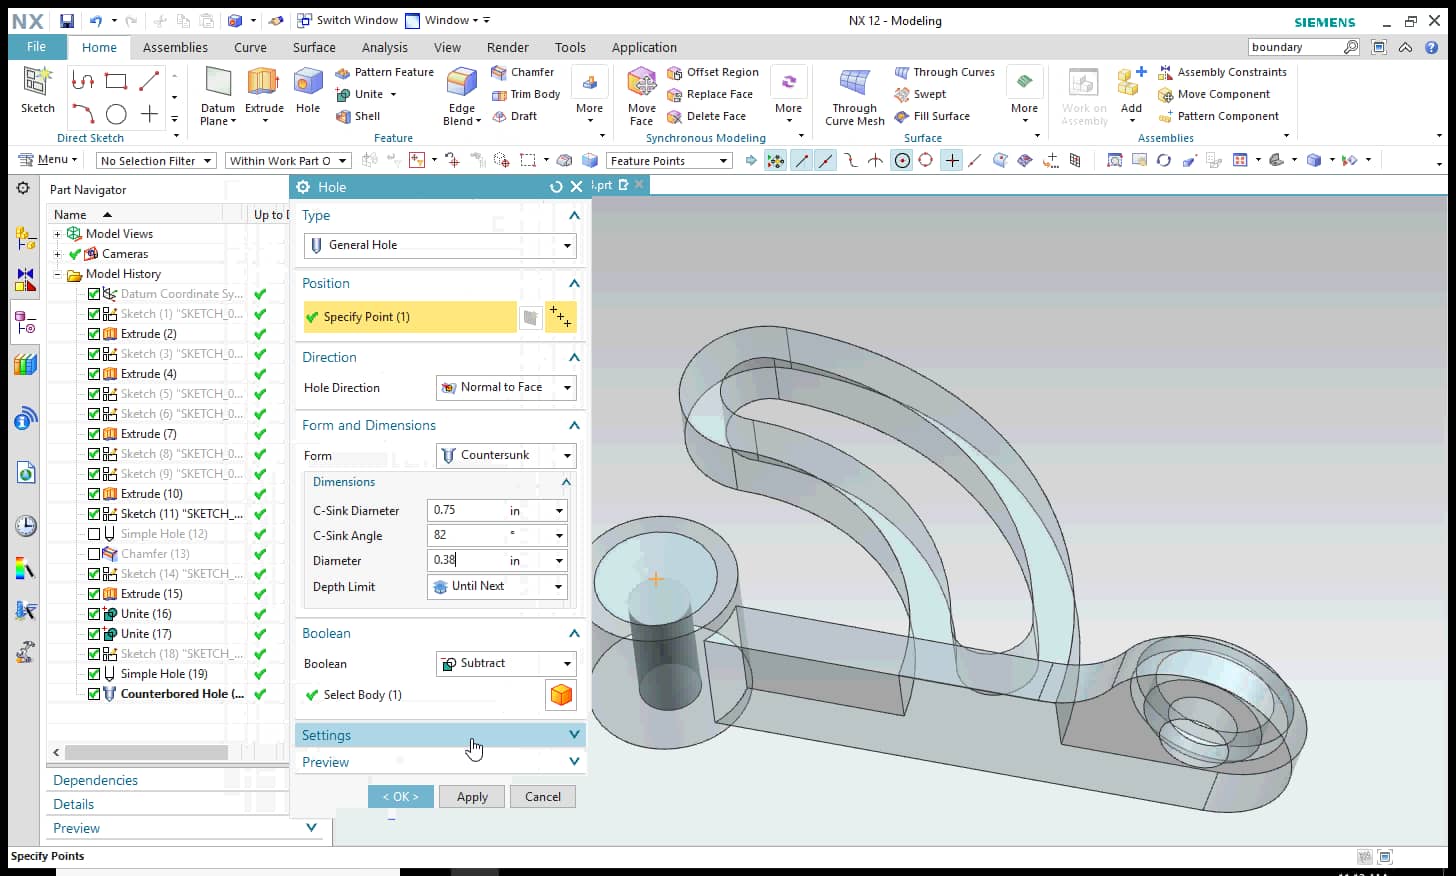Image resolution: width=1456 pixels, height=876 pixels.
Task: Click the C-Sink Diameter input field
Action: coord(466,510)
